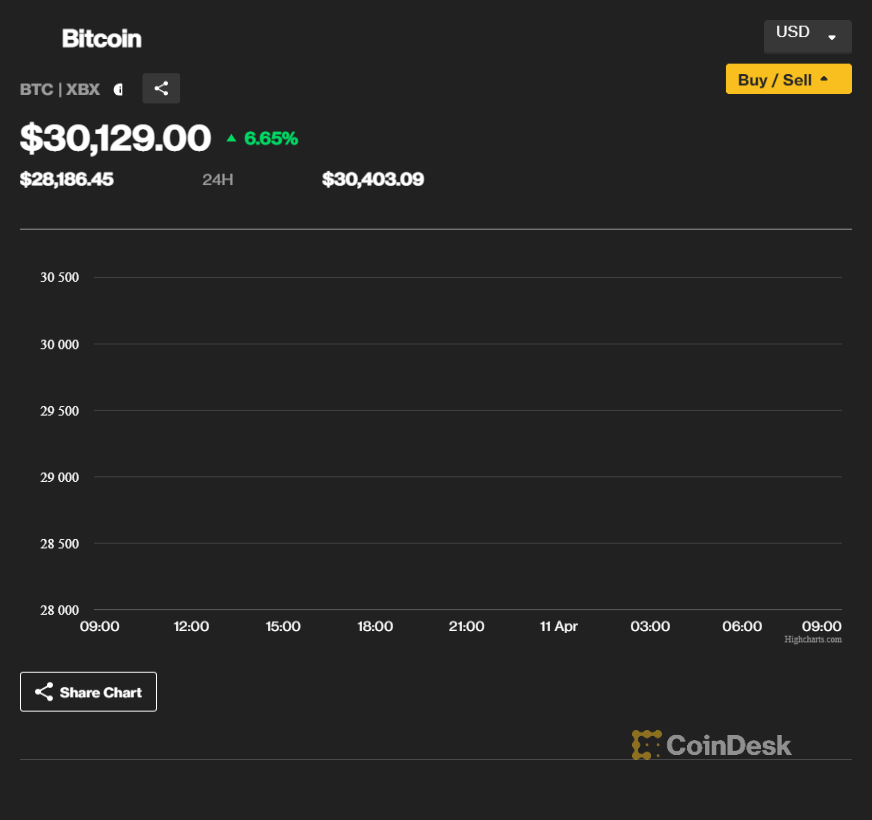Click the green up-triangle price change icon

click(x=231, y=138)
